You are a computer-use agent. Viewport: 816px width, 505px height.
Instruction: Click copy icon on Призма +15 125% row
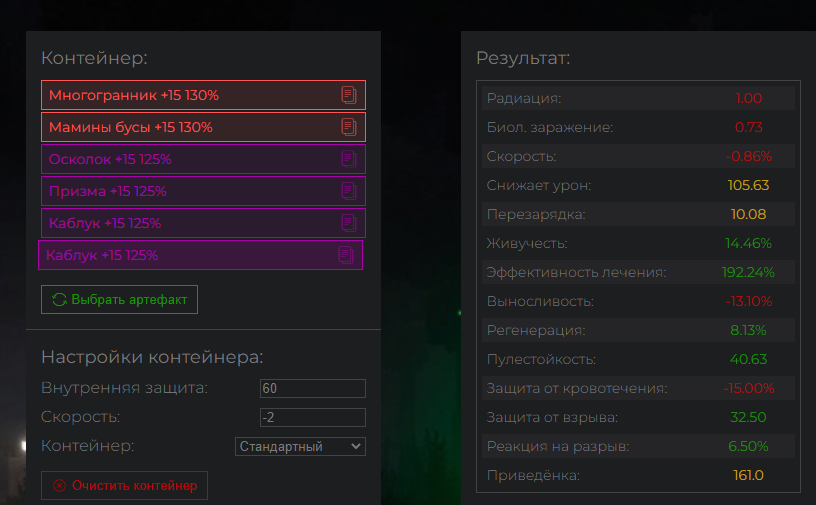tap(349, 191)
